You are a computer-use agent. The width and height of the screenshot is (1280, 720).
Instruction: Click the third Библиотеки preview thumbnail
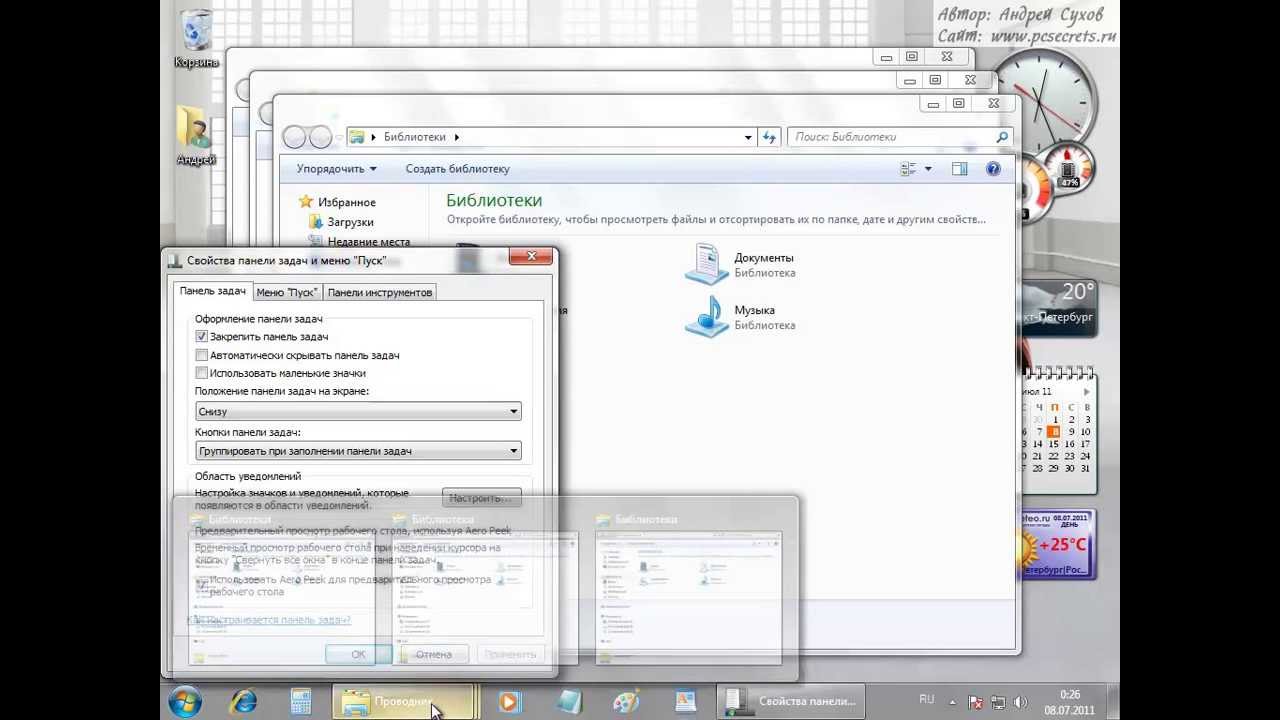coord(689,597)
